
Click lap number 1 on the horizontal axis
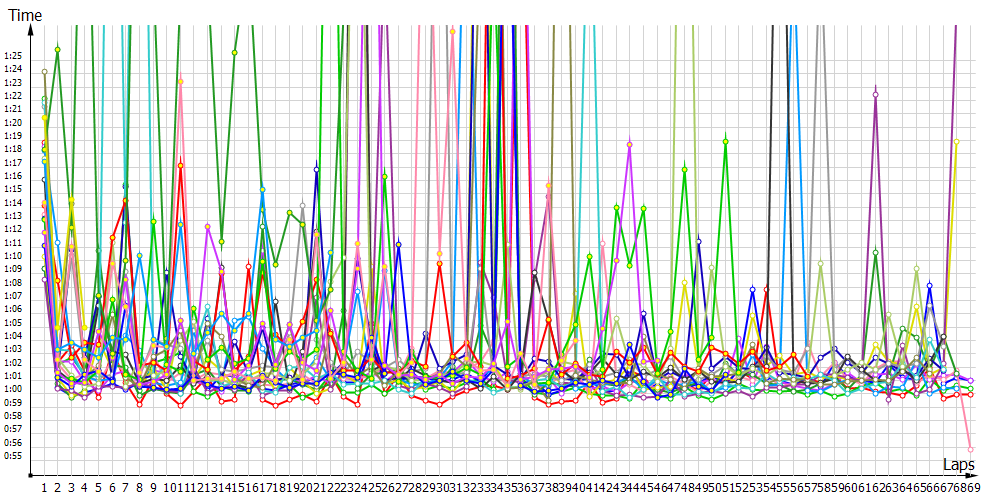coord(44,487)
